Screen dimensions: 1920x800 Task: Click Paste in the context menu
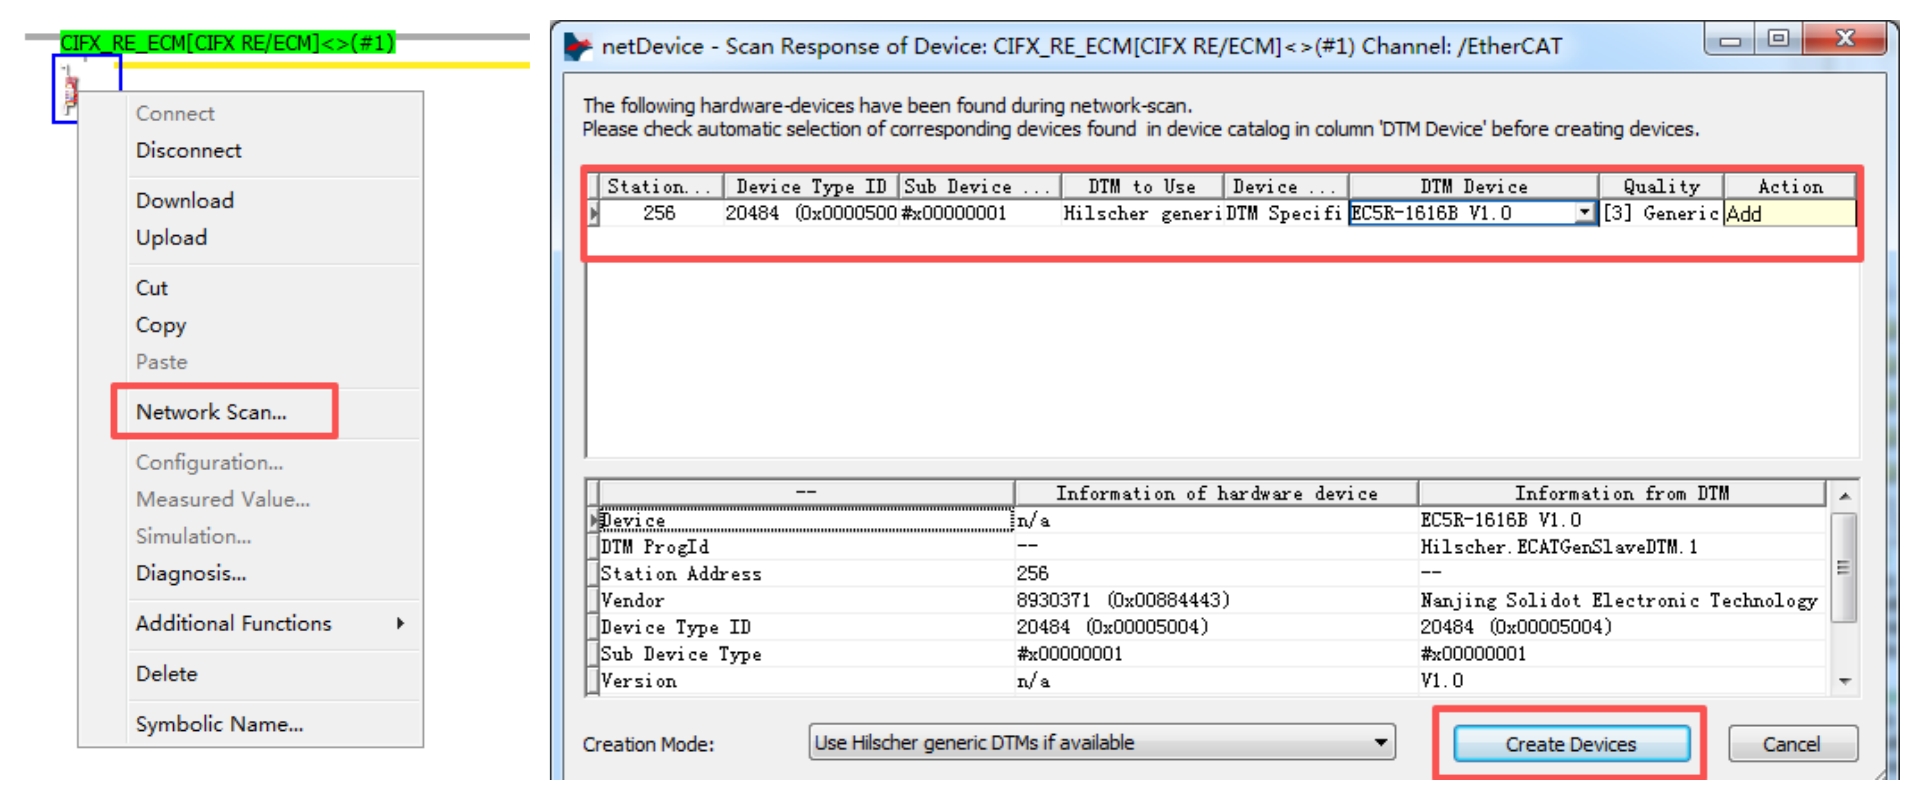[x=161, y=362]
